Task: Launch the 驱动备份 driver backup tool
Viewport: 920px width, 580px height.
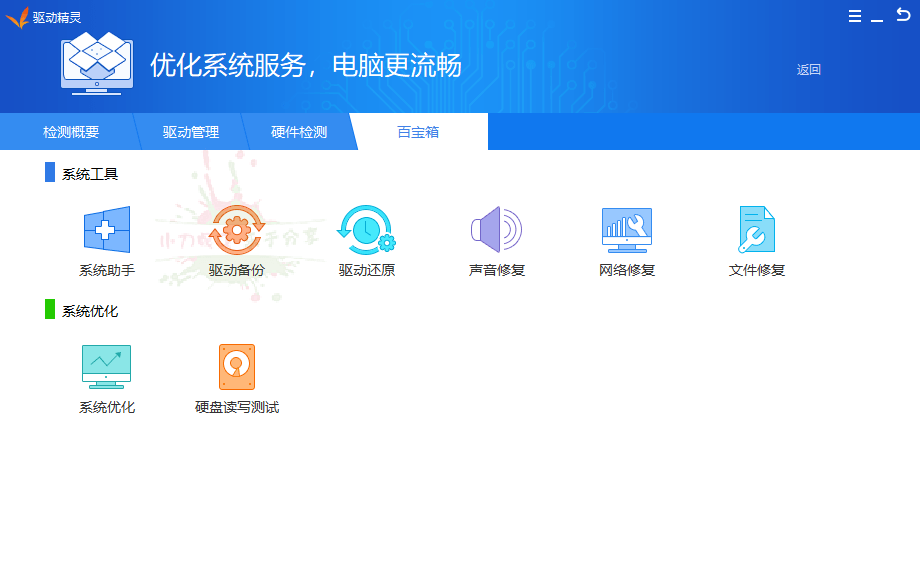Action: coord(236,238)
